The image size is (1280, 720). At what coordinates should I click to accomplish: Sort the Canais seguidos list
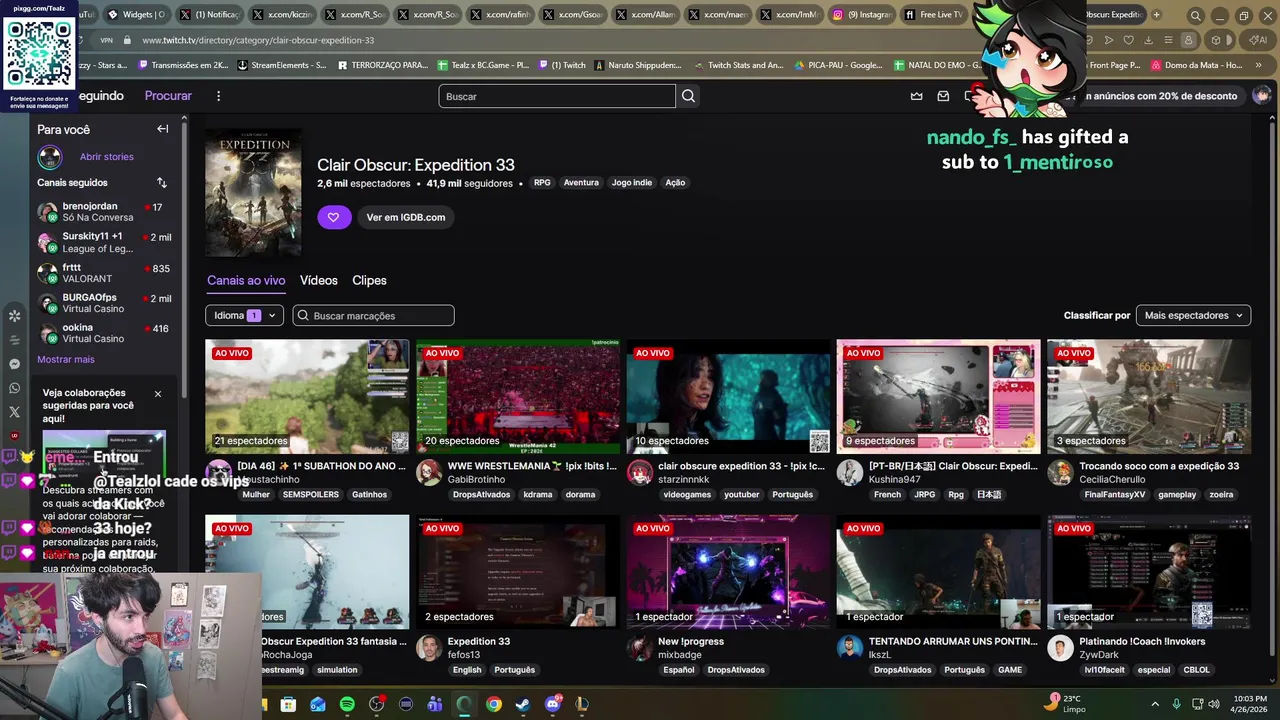(x=161, y=183)
